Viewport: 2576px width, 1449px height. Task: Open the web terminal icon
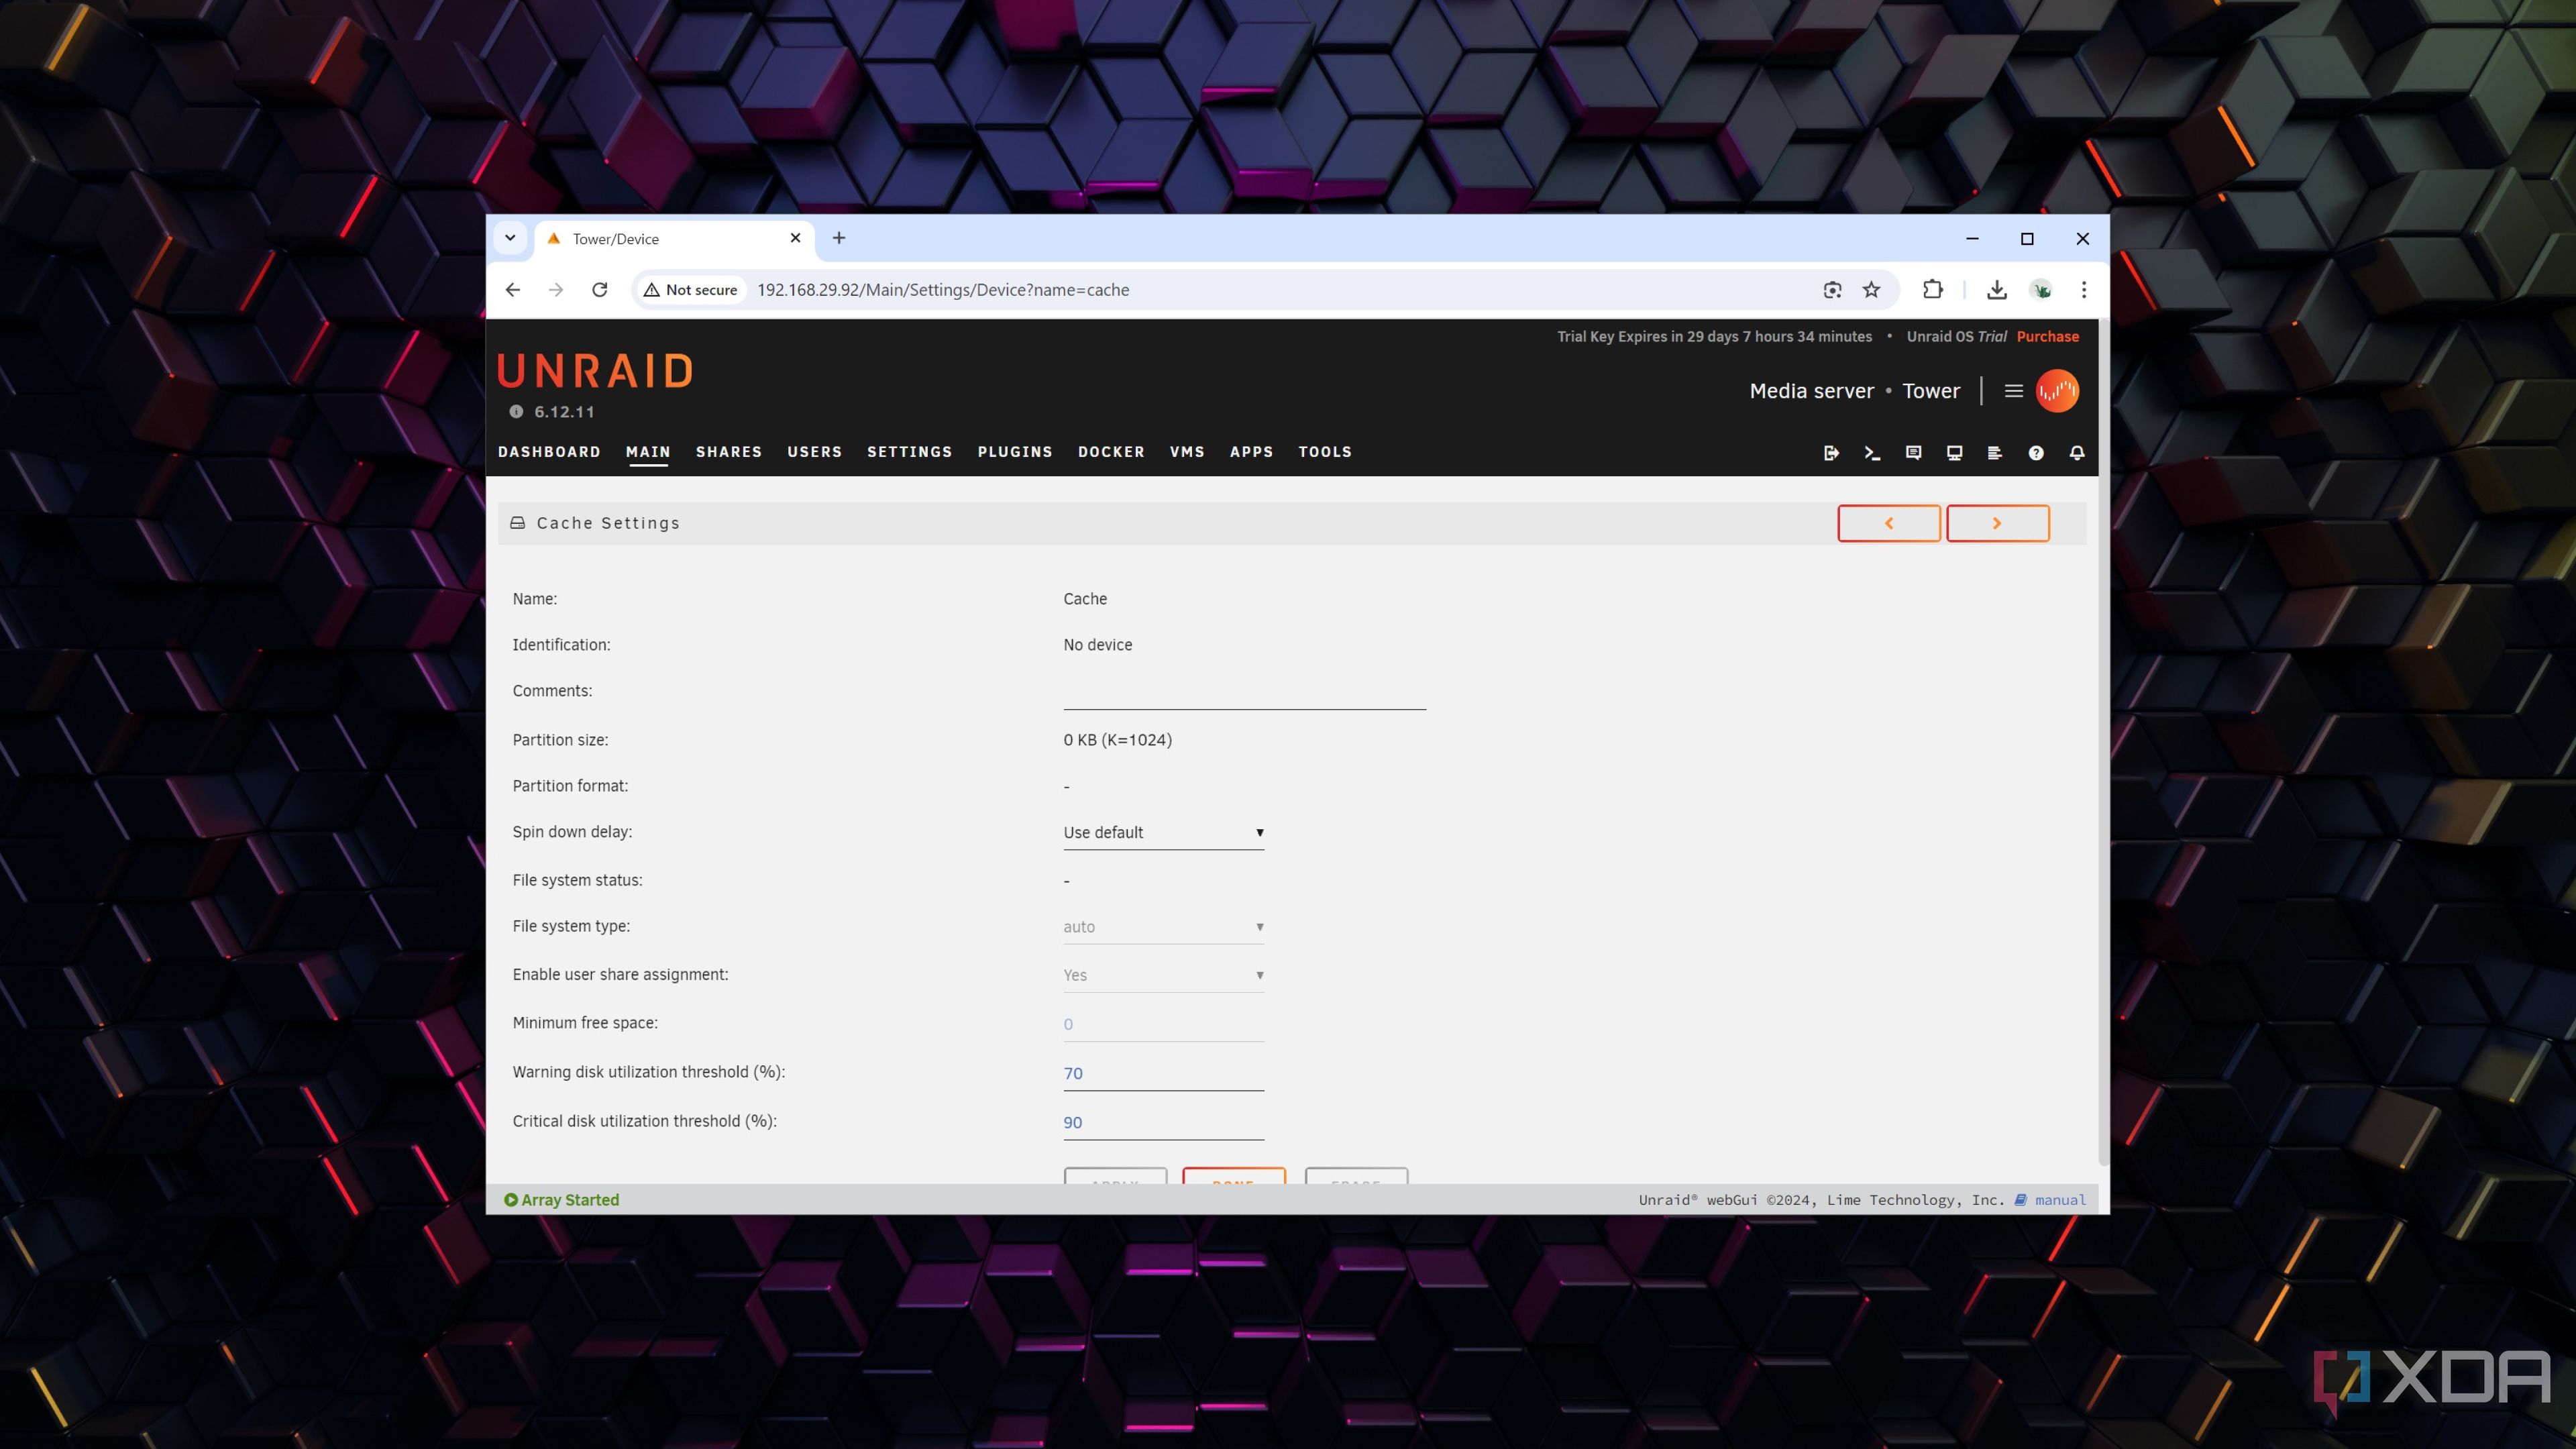[1872, 453]
